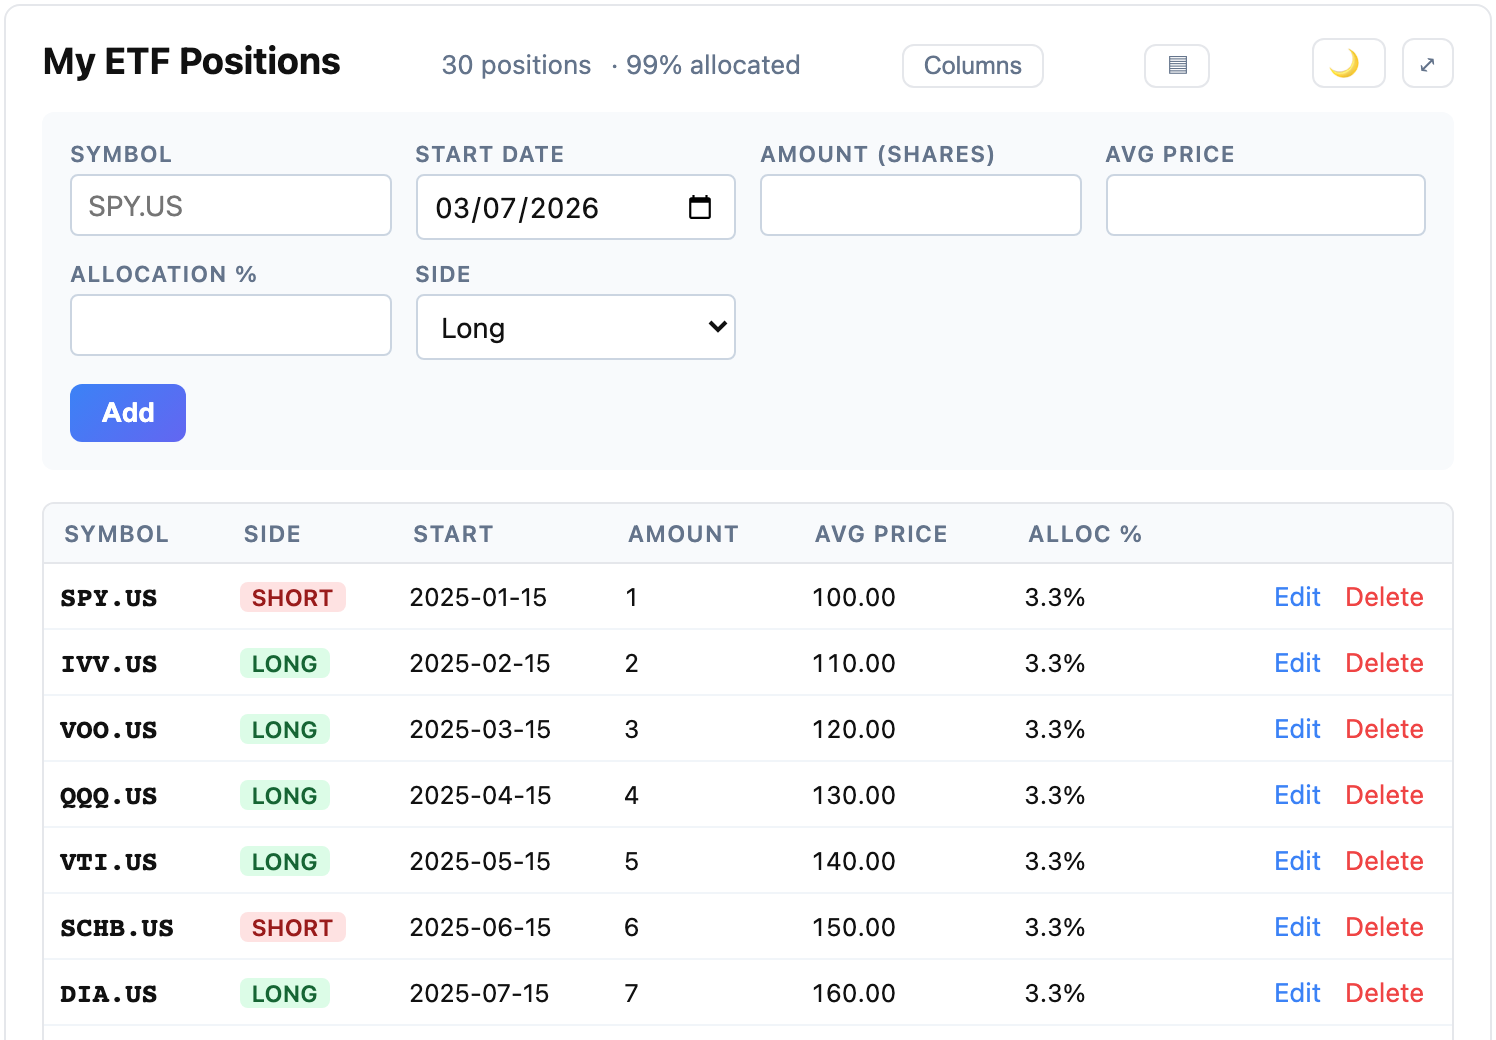This screenshot has height=1040, width=1496.
Task: Delete the DIA.US position
Action: 1384,993
